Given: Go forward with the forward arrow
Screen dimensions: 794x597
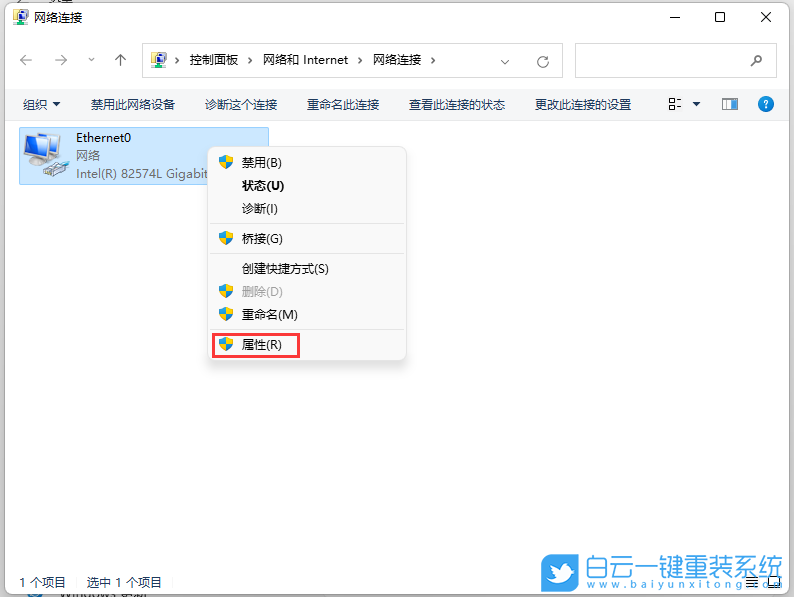Looking at the screenshot, I should pos(61,61).
